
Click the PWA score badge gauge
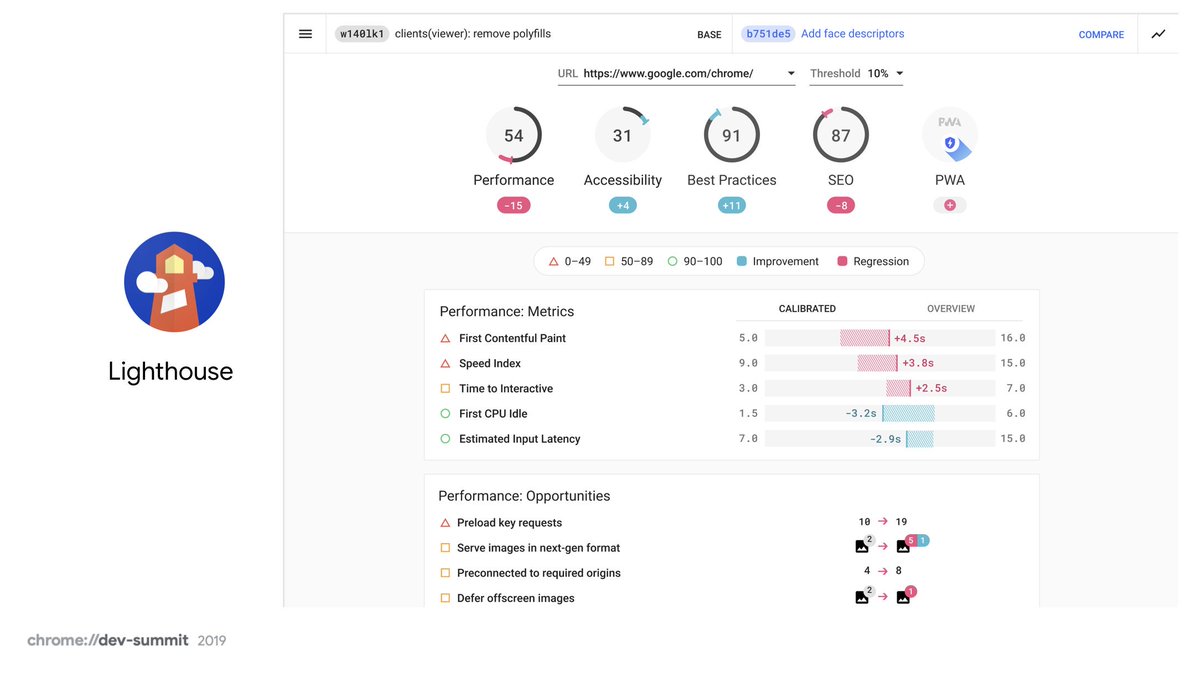[949, 134]
